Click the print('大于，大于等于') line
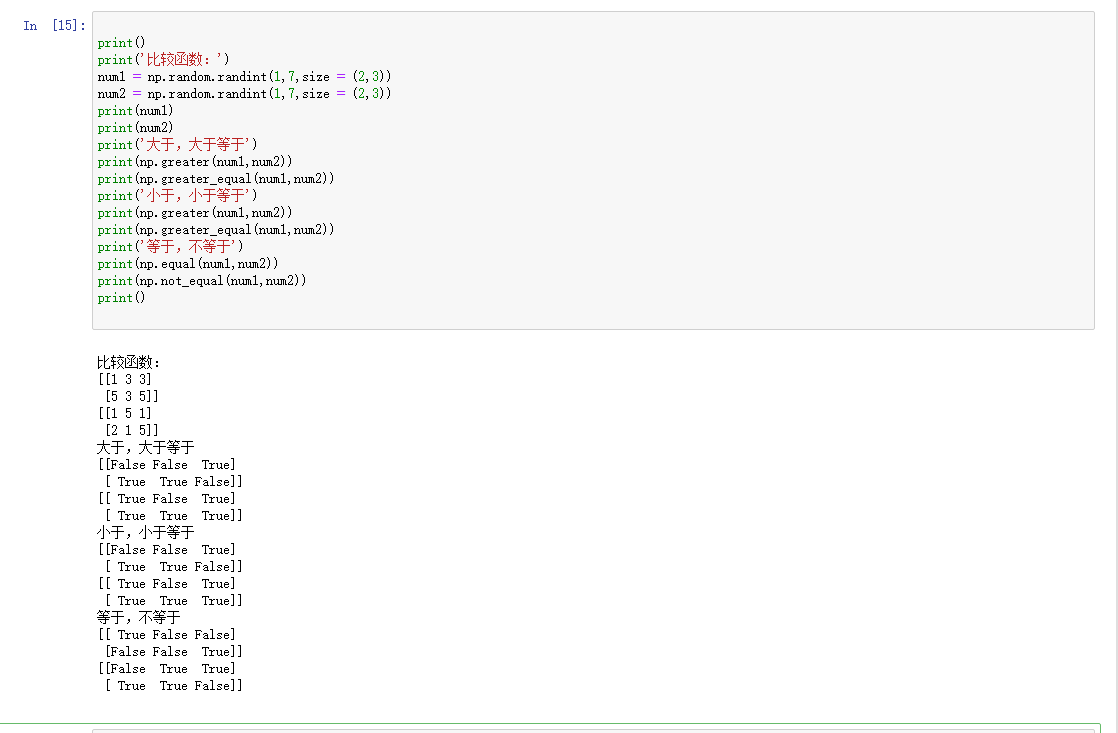 pyautogui.click(x=173, y=144)
